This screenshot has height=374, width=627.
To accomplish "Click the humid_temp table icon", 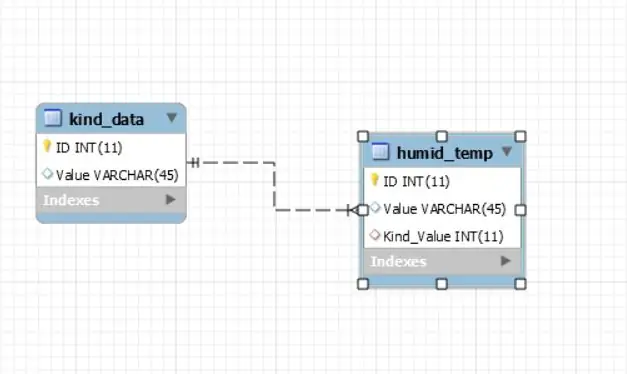I will [x=380, y=152].
